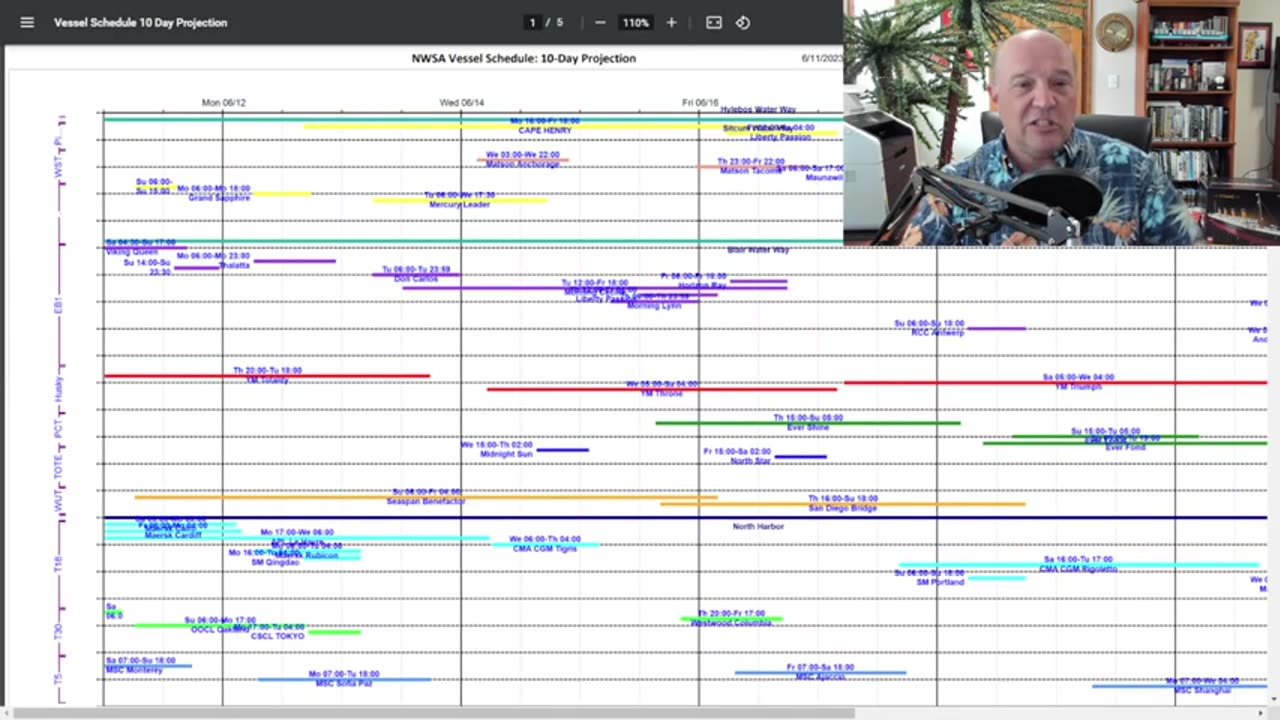Click the zoom out minus button
The height and width of the screenshot is (720, 1280).
(600, 22)
